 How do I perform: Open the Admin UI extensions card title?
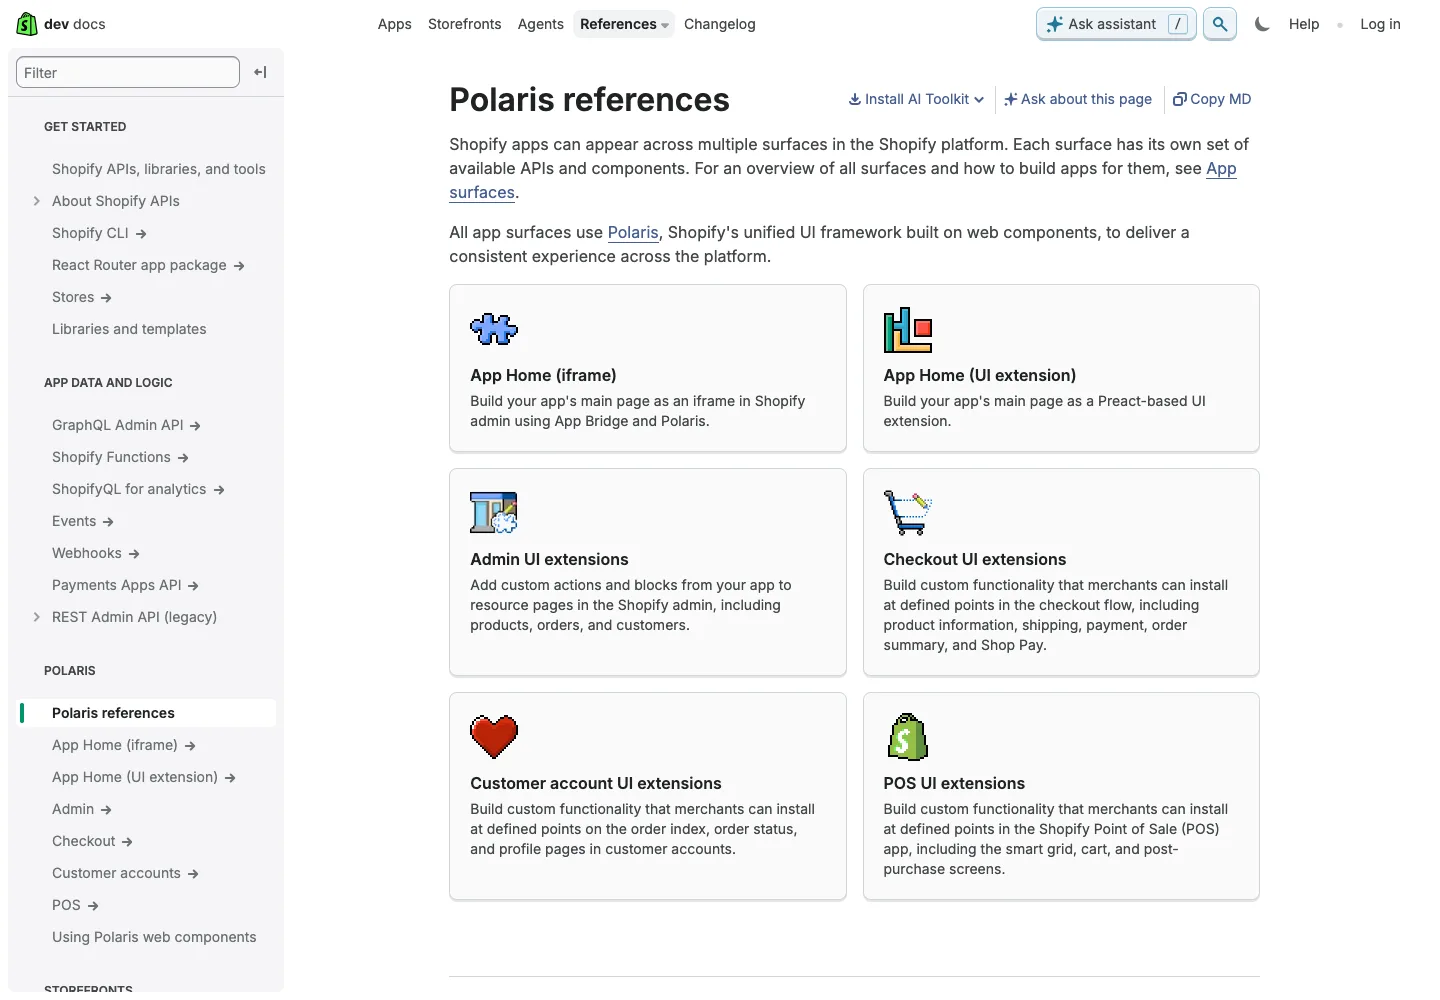(x=549, y=559)
